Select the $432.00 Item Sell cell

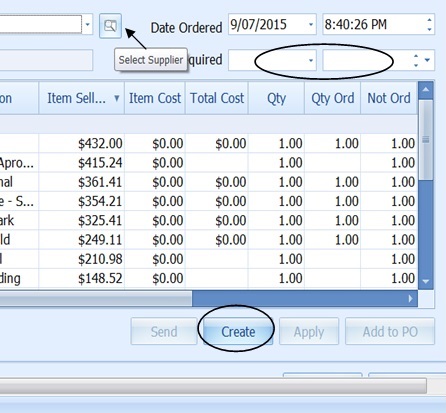pyautogui.click(x=82, y=143)
